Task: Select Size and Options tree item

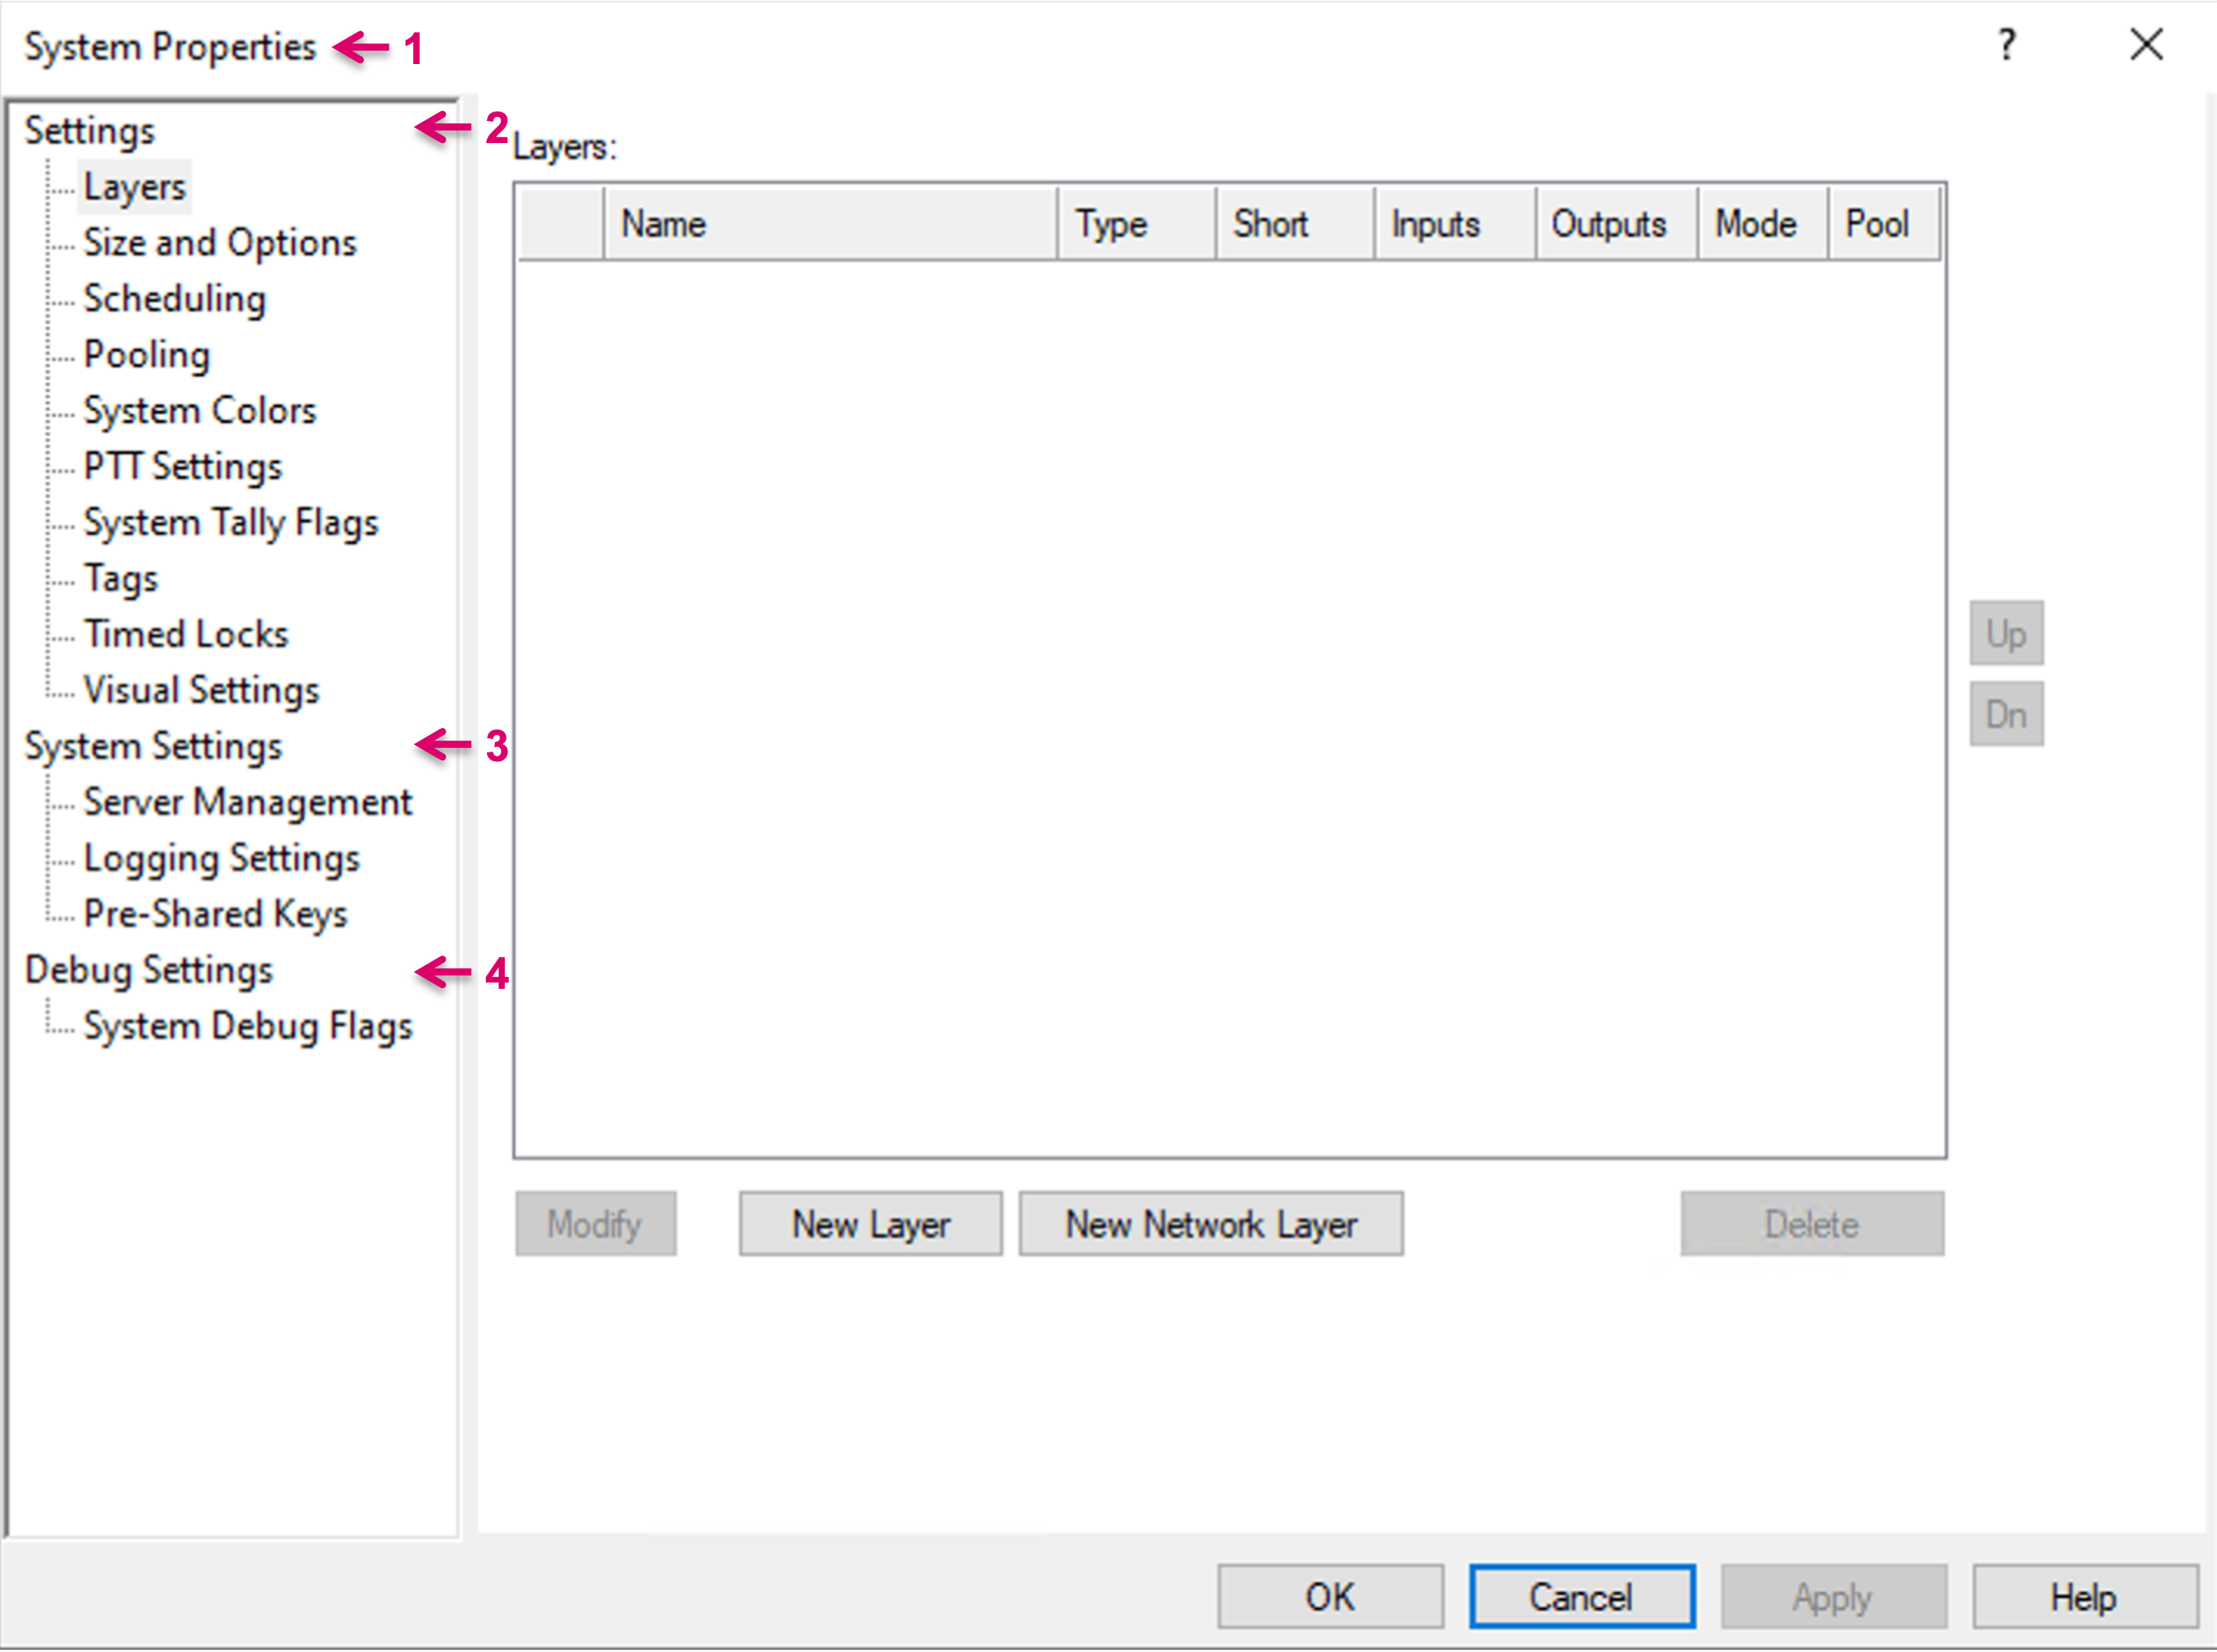Action: (x=219, y=243)
